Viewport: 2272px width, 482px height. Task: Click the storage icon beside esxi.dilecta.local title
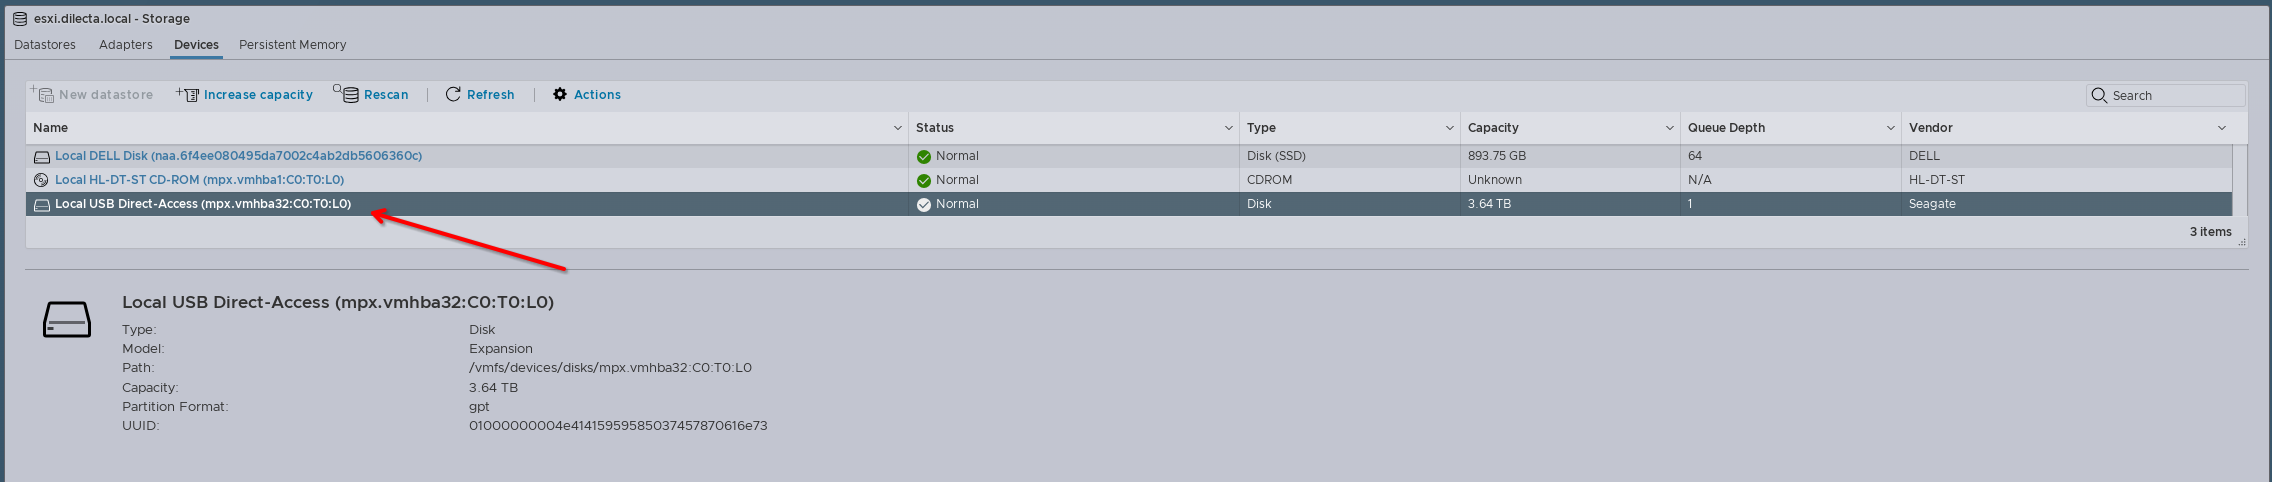tap(20, 18)
